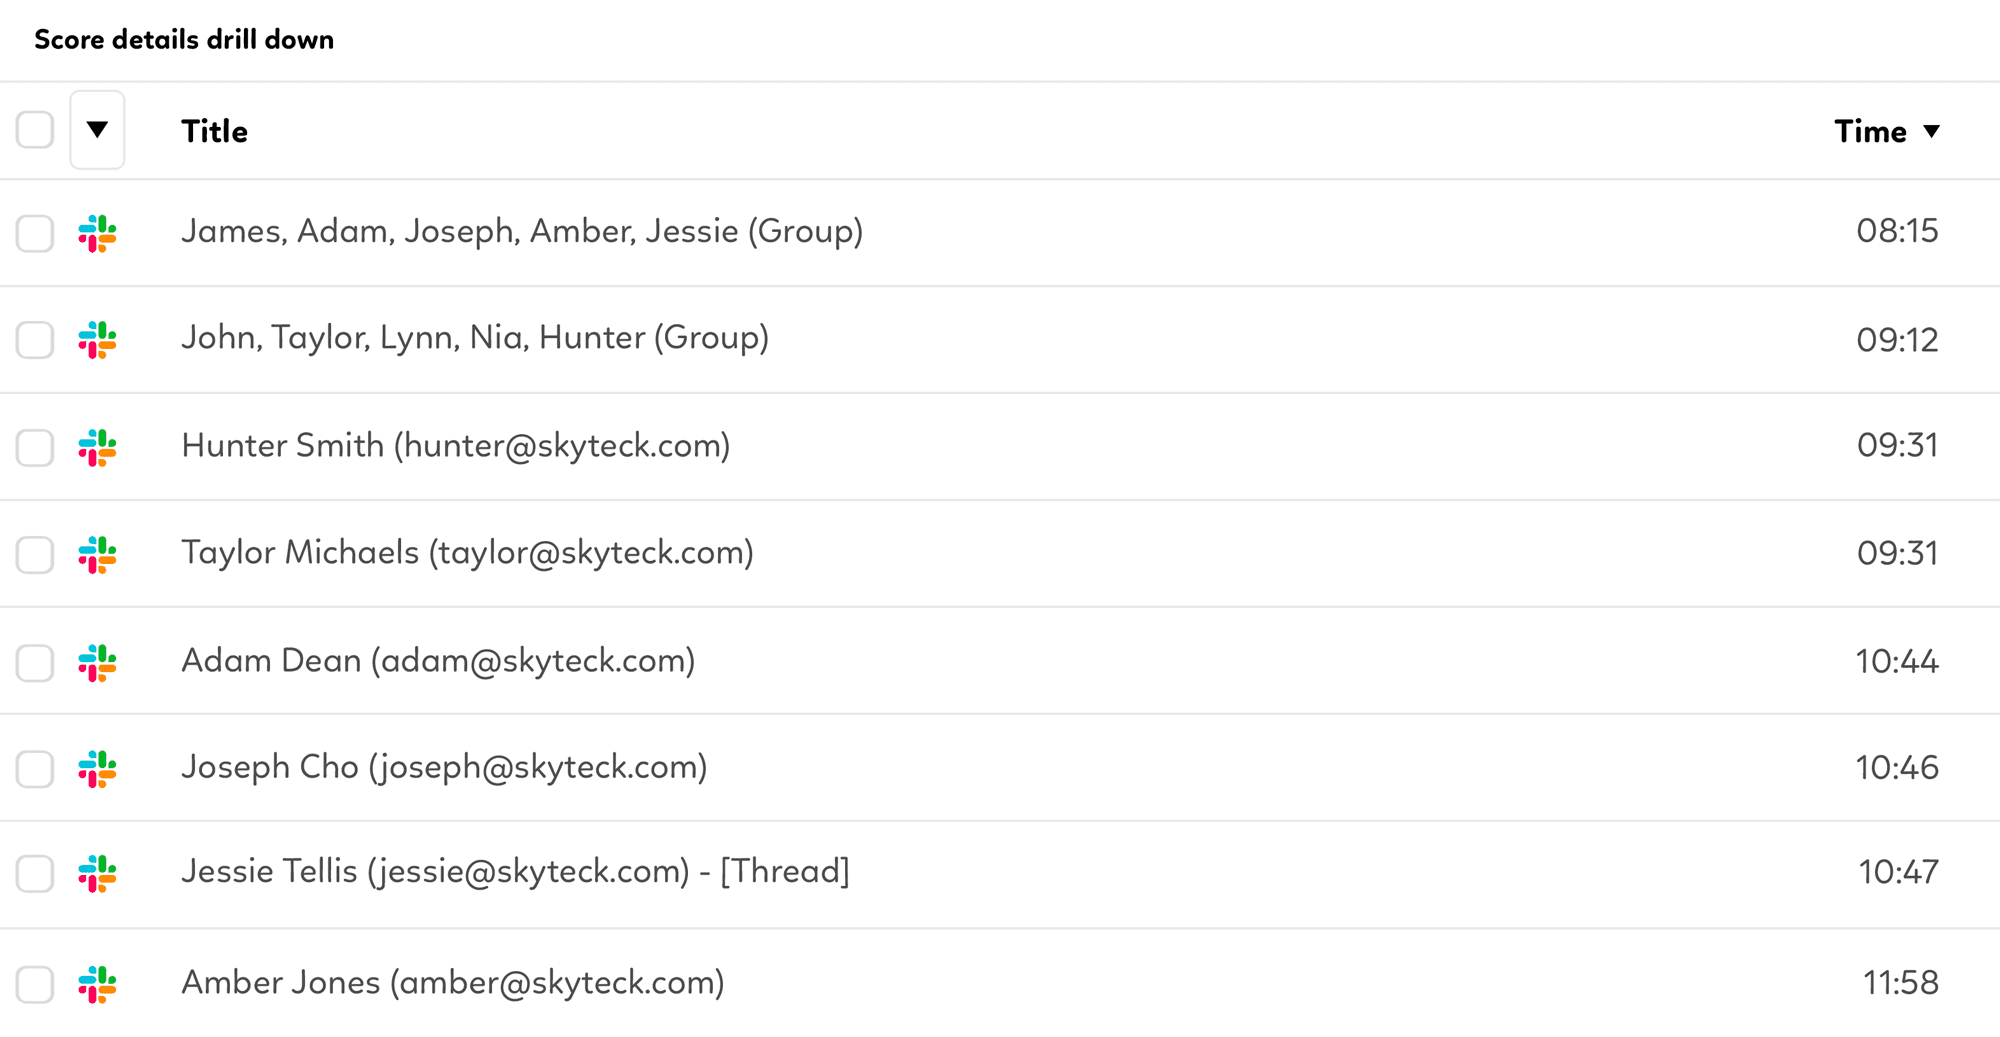Open the bulk selection dropdown arrow

[97, 130]
